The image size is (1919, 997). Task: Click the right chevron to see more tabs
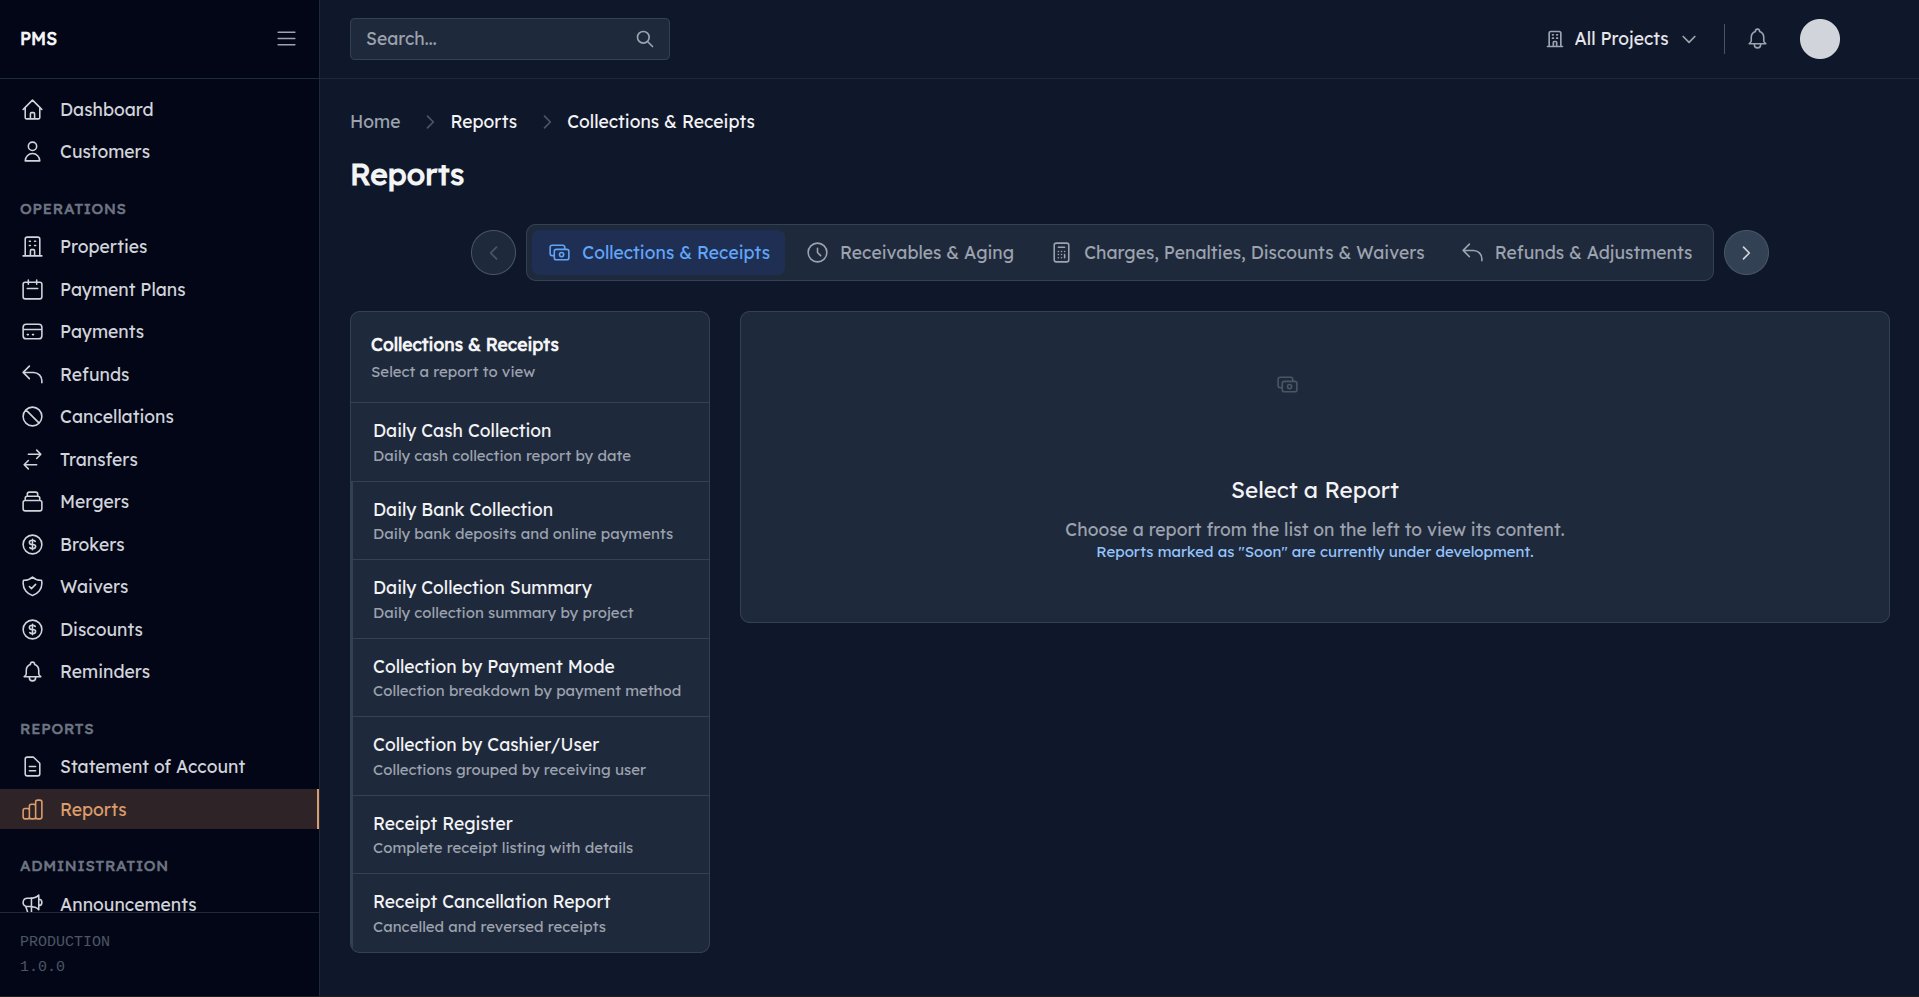pos(1746,252)
